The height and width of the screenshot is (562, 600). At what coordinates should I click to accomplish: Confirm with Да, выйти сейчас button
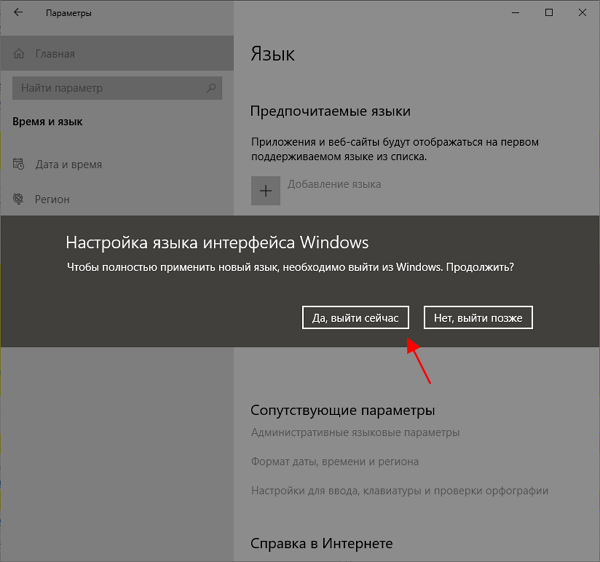355,318
